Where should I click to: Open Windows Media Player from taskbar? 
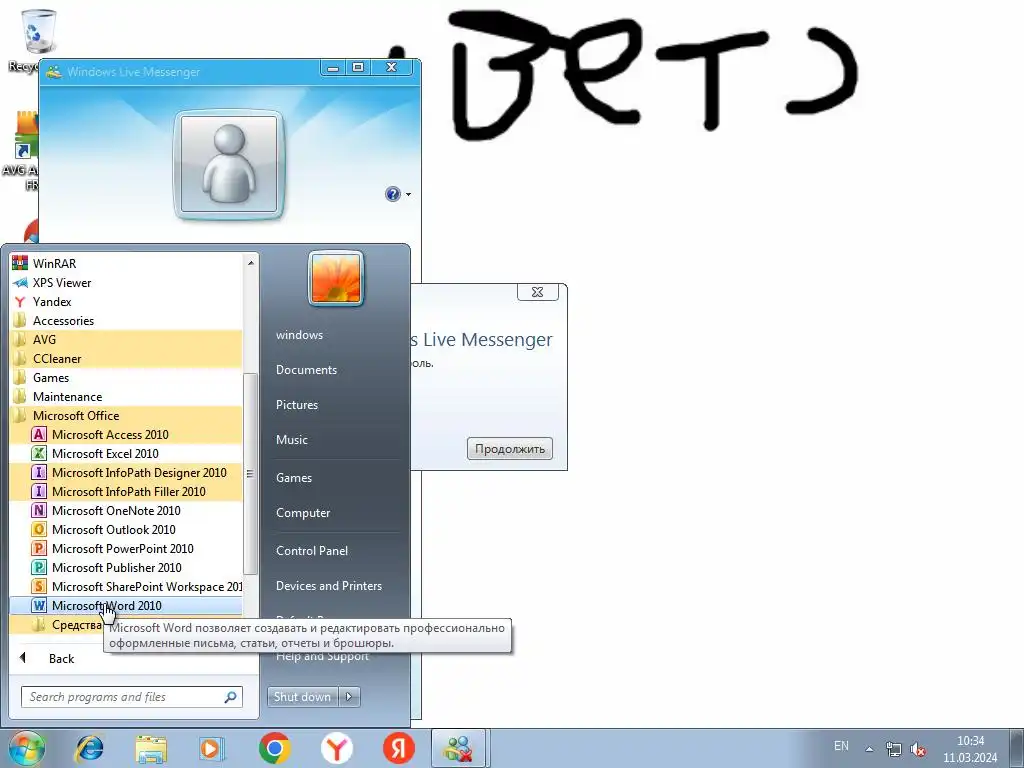tap(211, 748)
